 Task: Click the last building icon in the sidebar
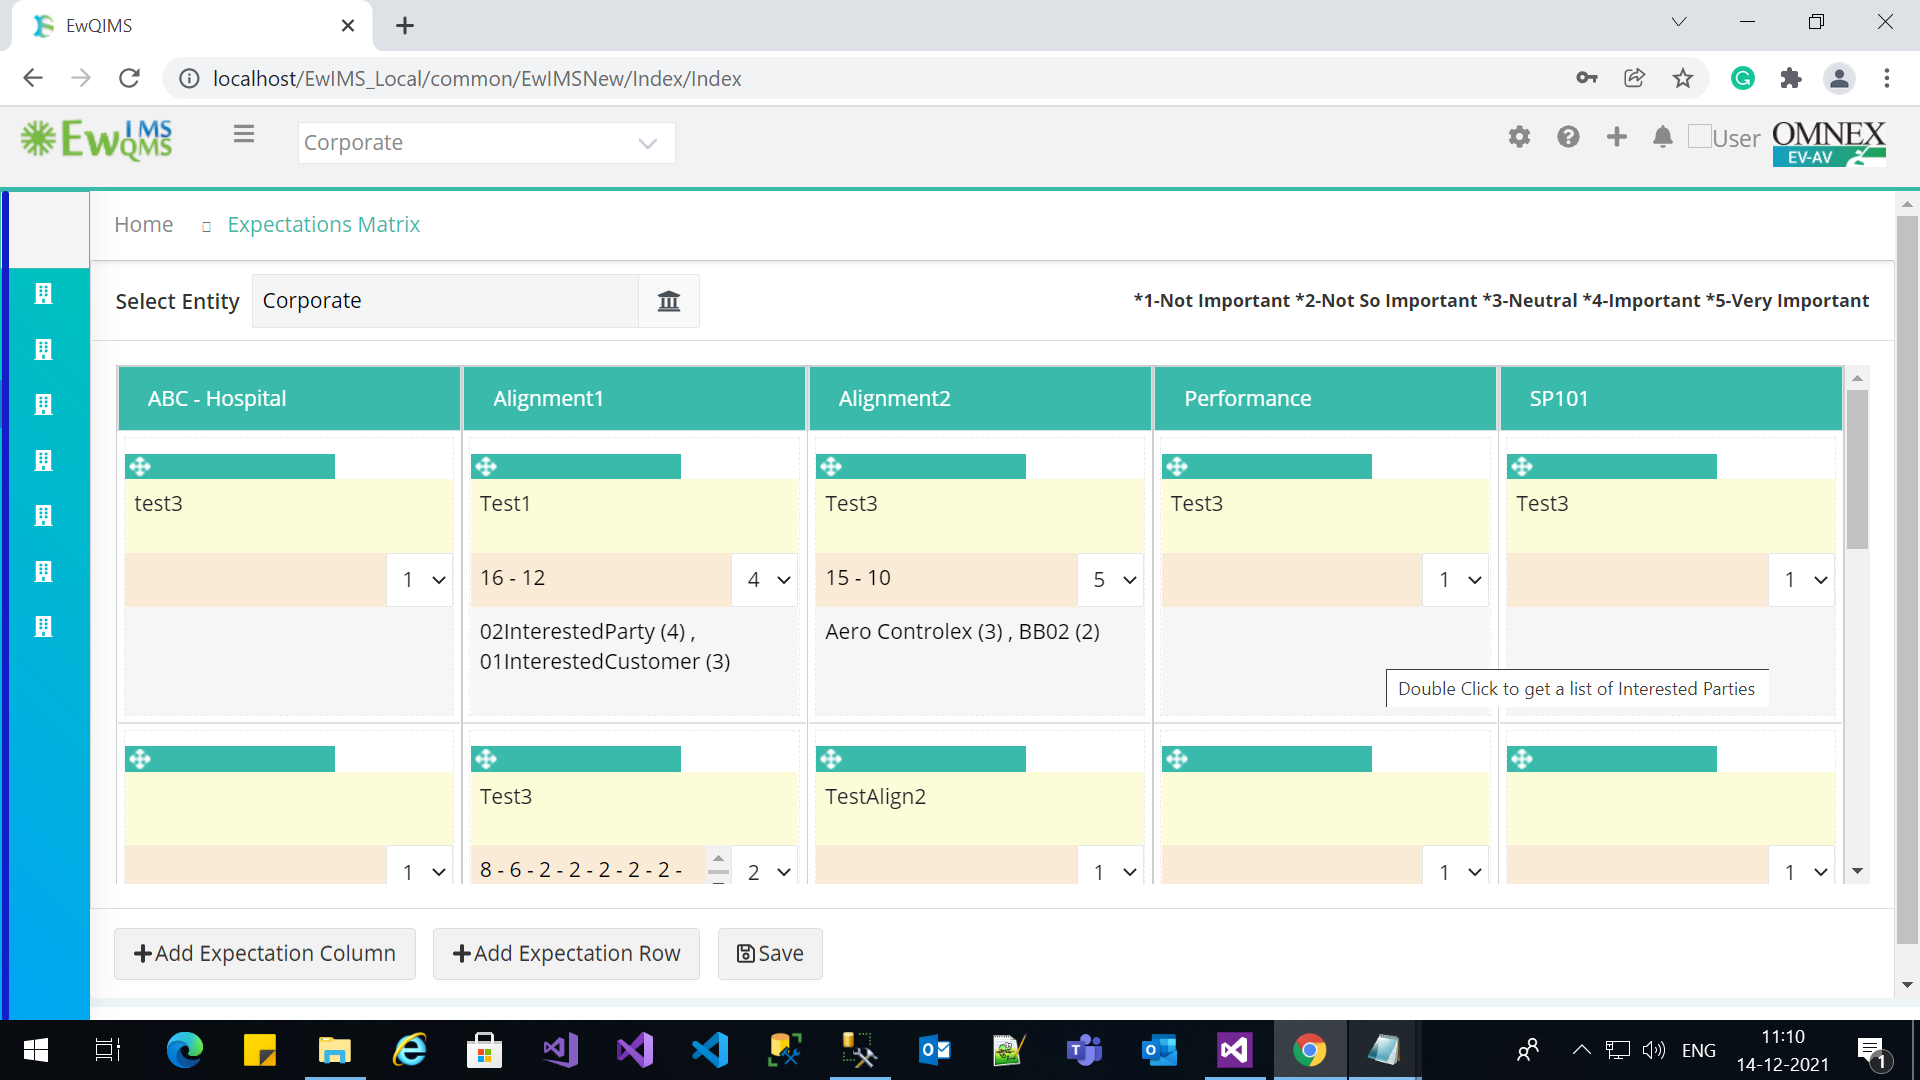pyautogui.click(x=43, y=626)
